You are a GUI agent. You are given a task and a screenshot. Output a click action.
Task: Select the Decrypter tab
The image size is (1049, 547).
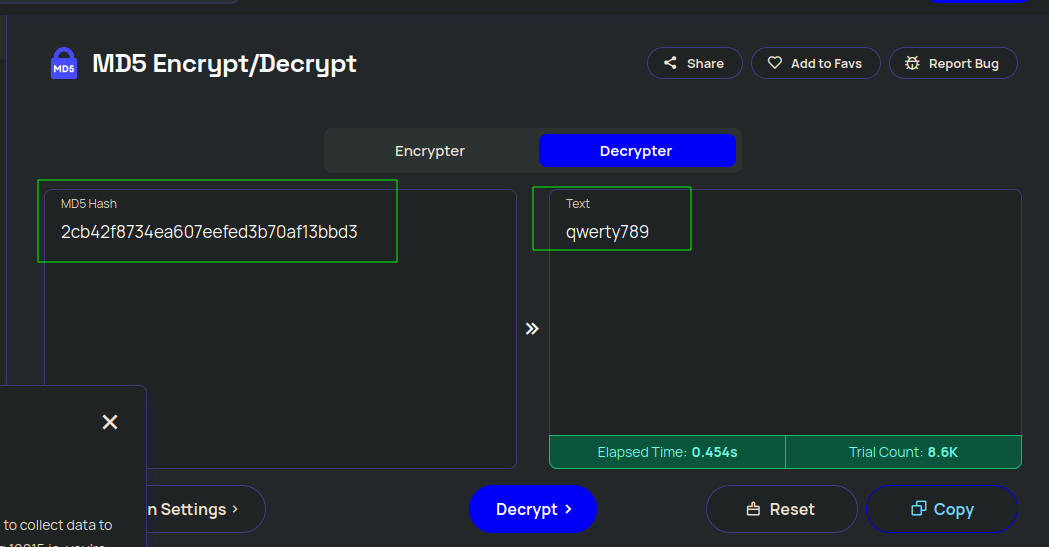point(637,151)
